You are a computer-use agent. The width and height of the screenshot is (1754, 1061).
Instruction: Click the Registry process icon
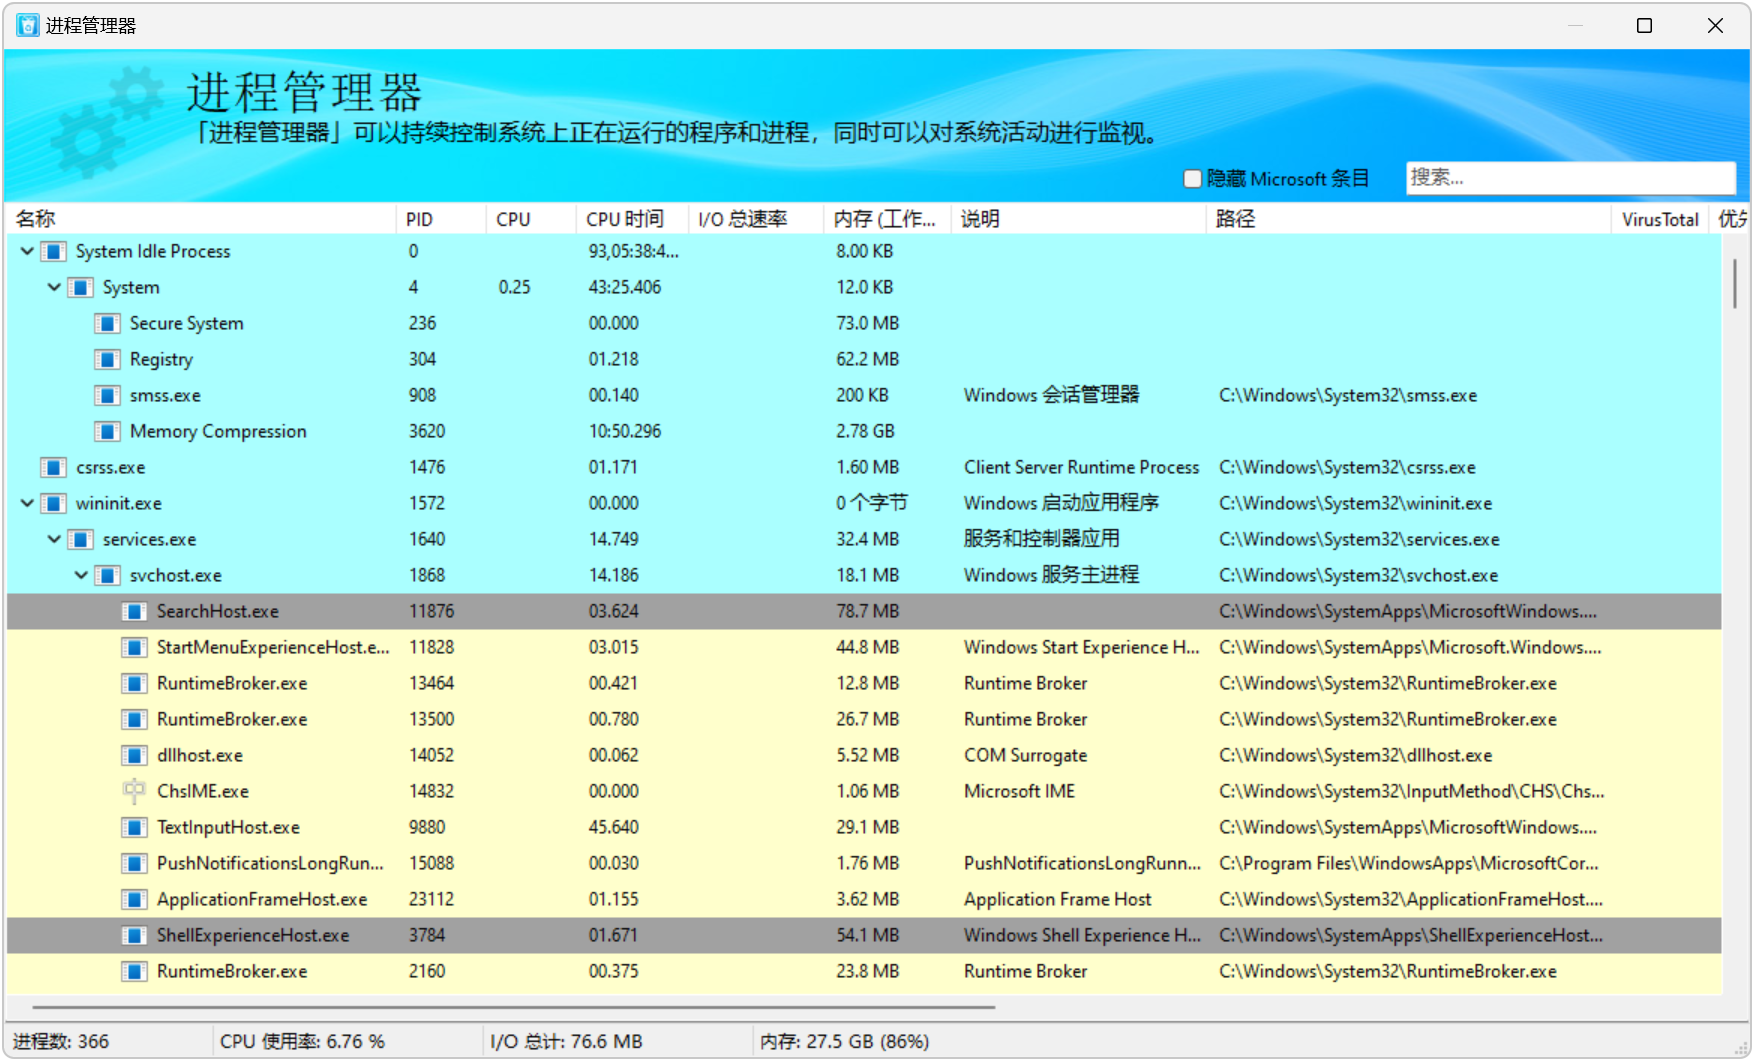108,359
